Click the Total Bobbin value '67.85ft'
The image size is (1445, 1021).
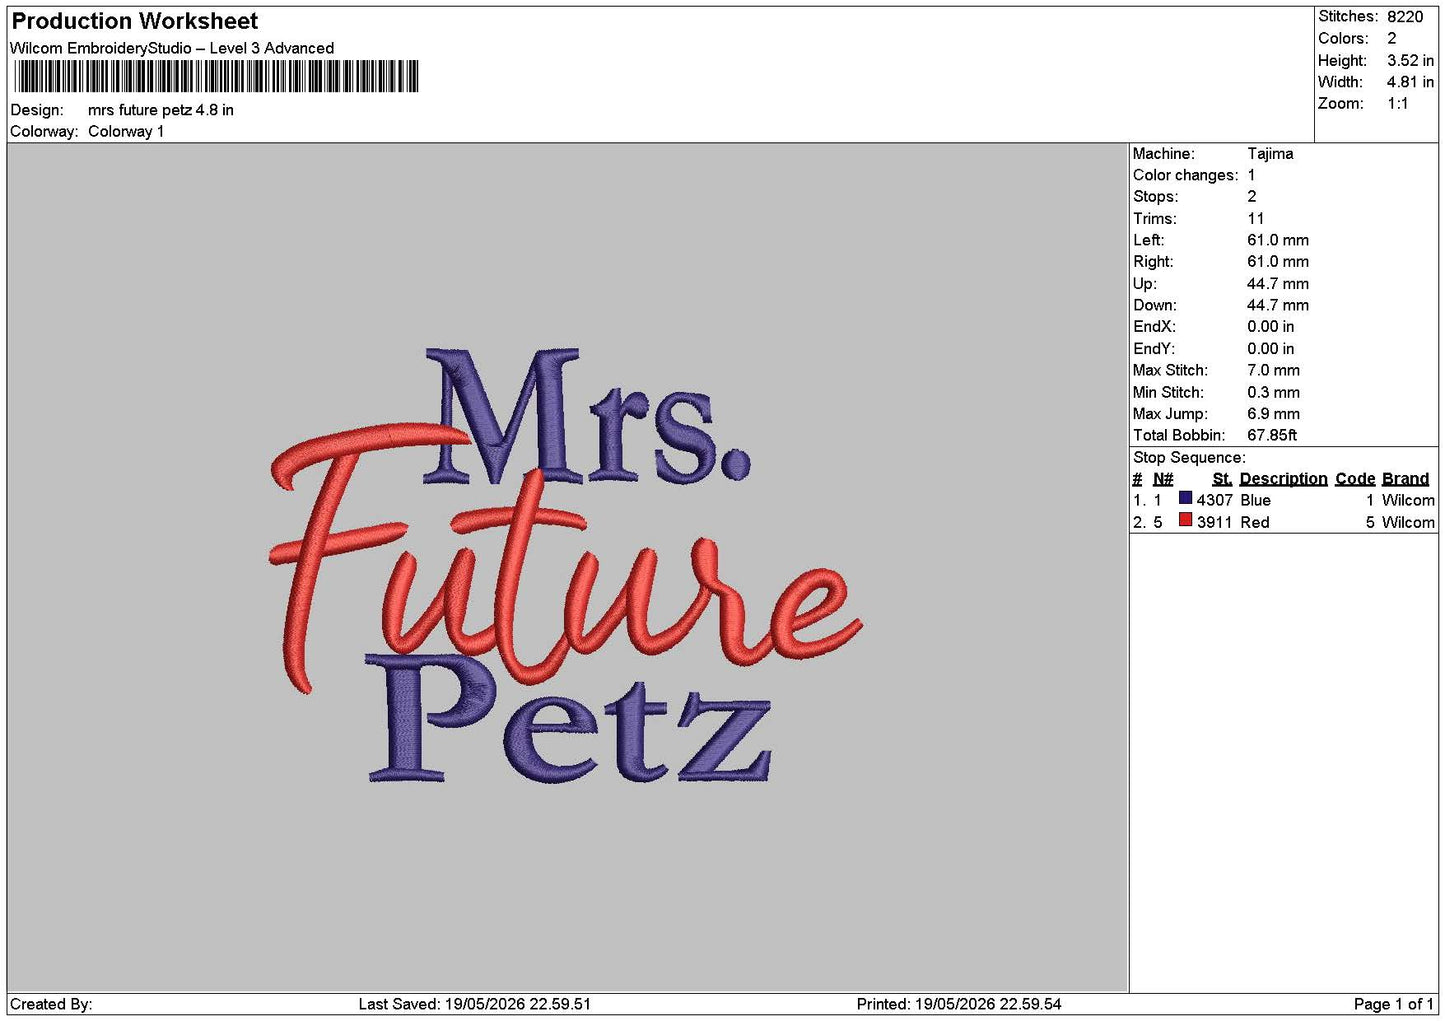[x=1272, y=435]
